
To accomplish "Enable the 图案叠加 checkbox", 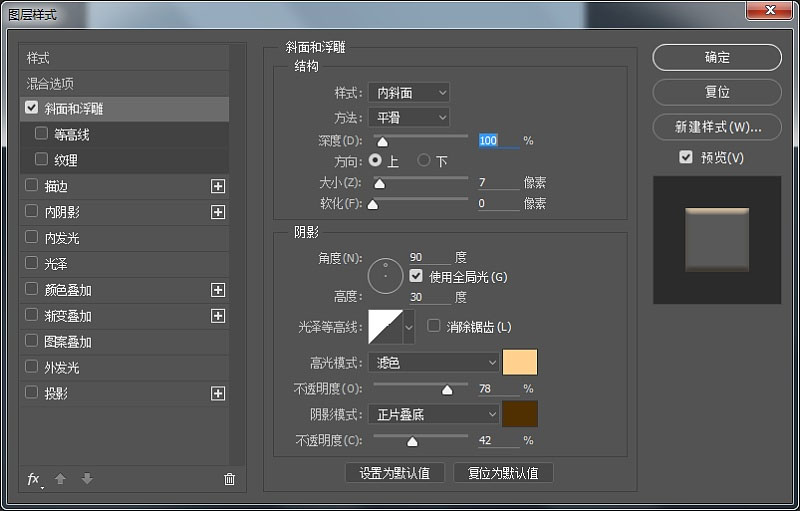I will [x=32, y=341].
